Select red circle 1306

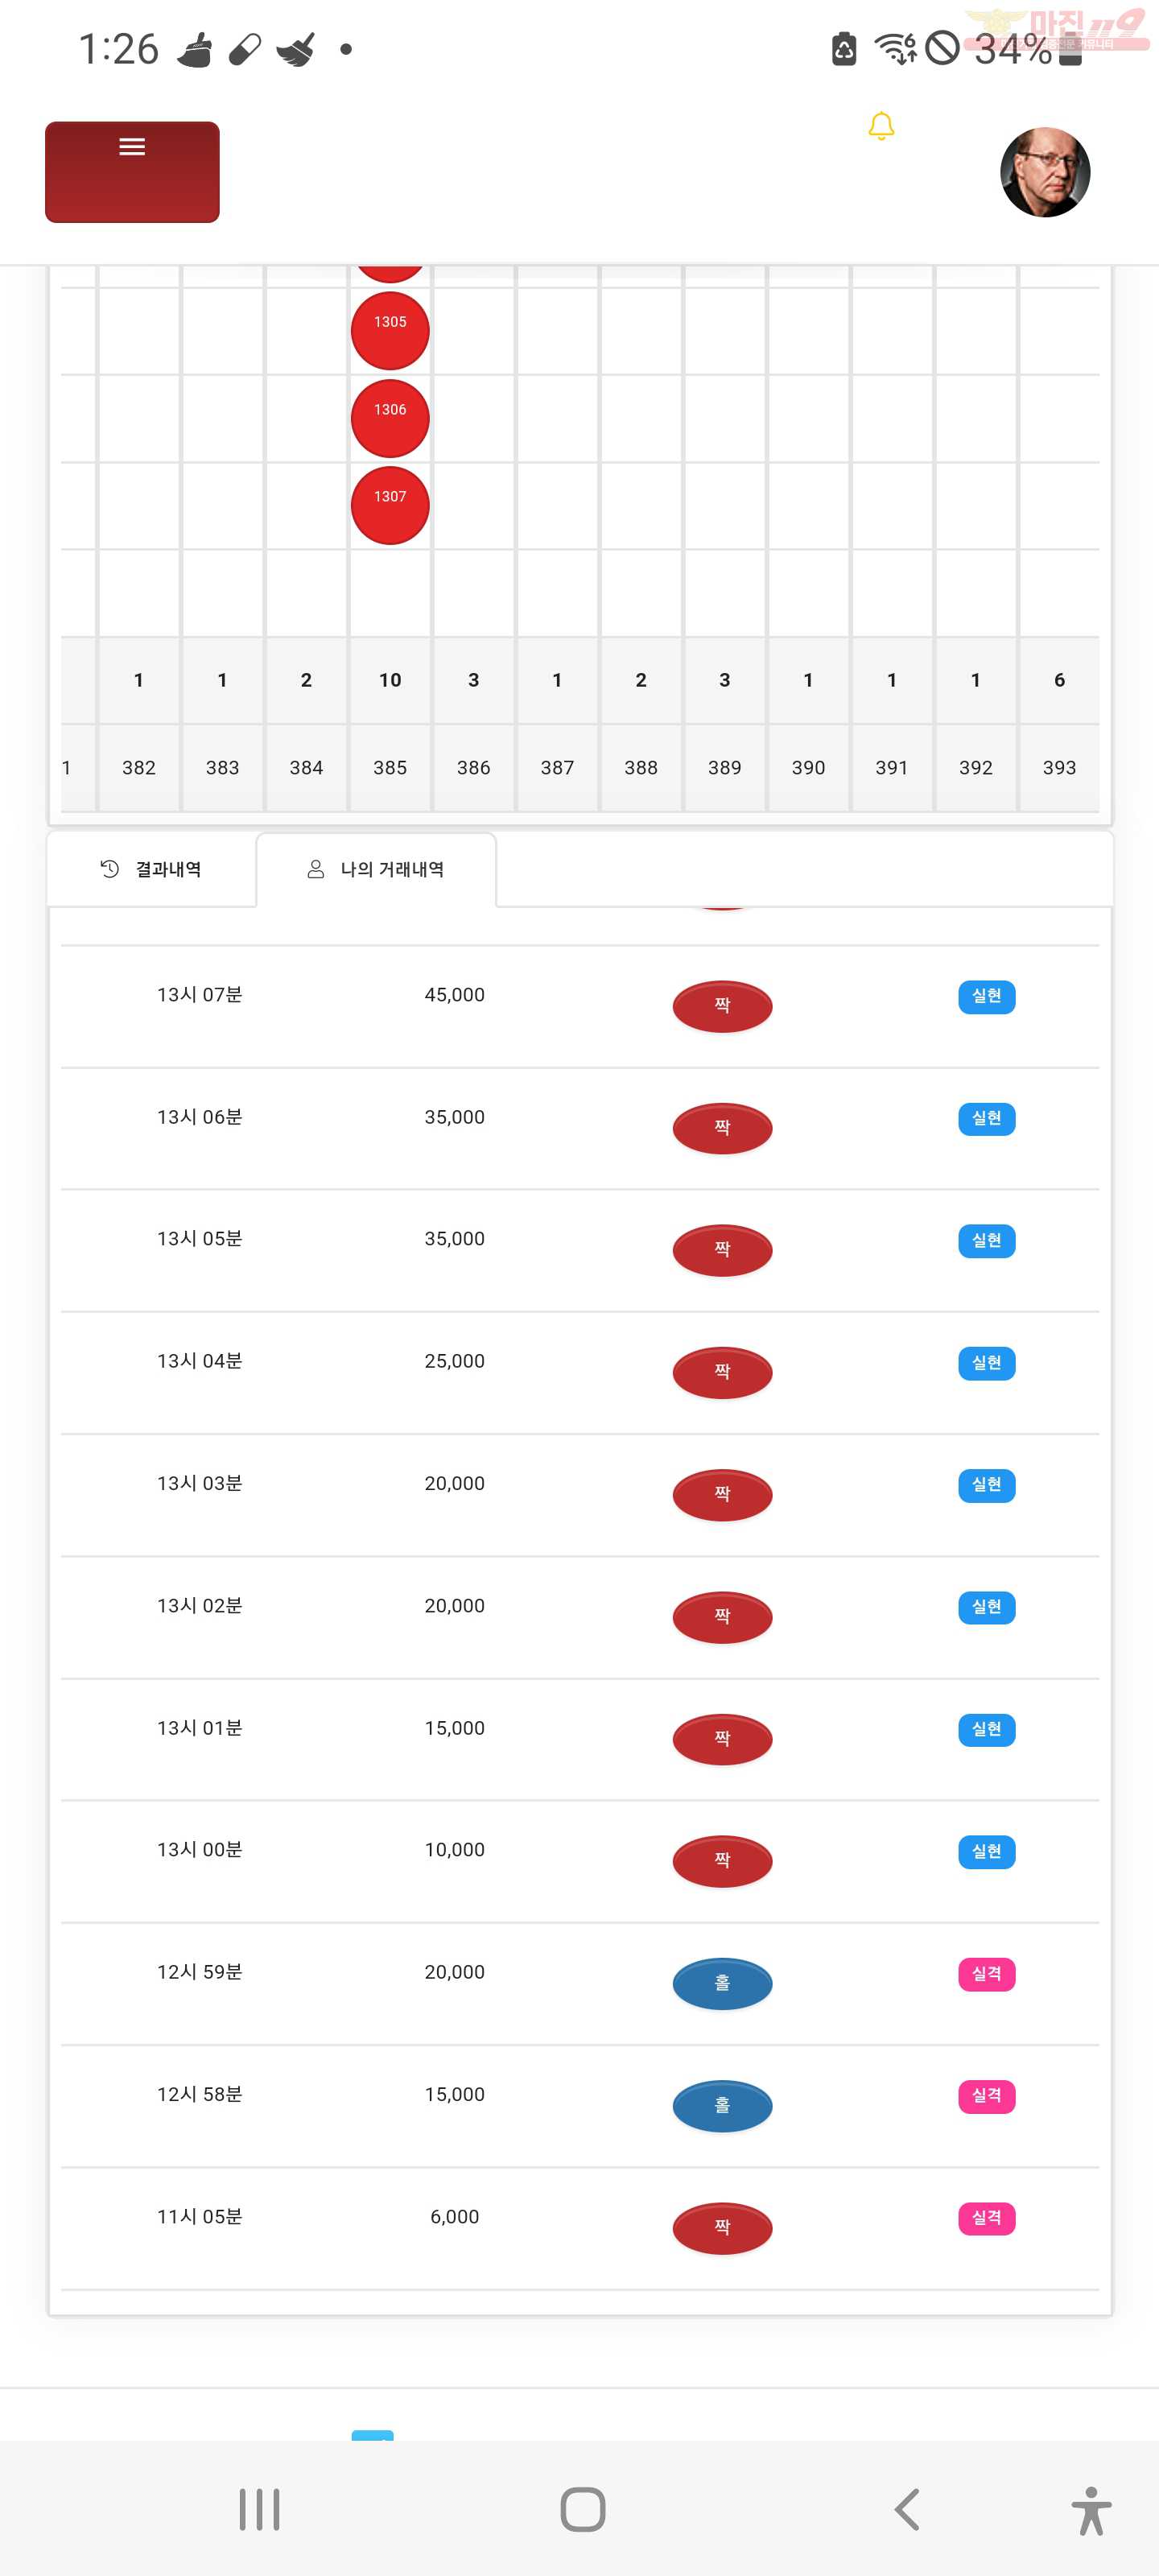coord(390,418)
